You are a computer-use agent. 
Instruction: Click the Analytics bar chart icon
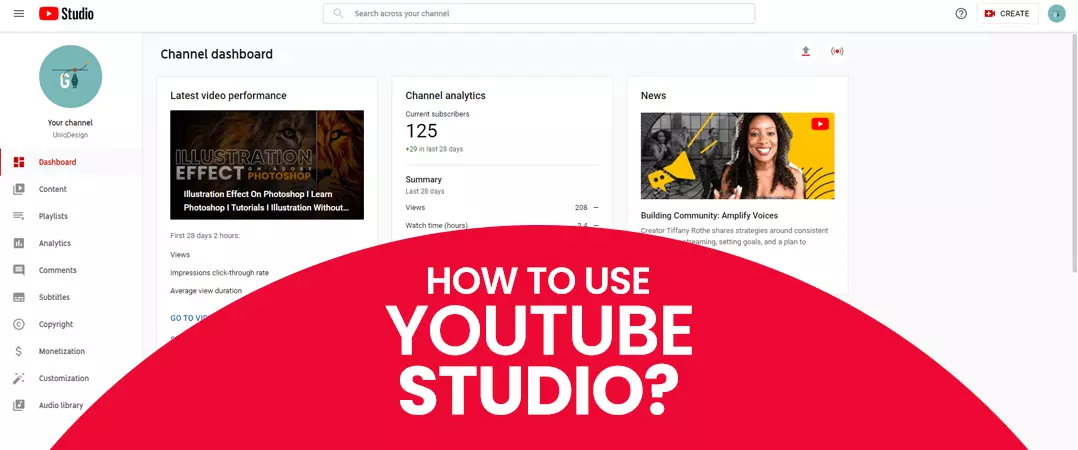click(x=19, y=243)
